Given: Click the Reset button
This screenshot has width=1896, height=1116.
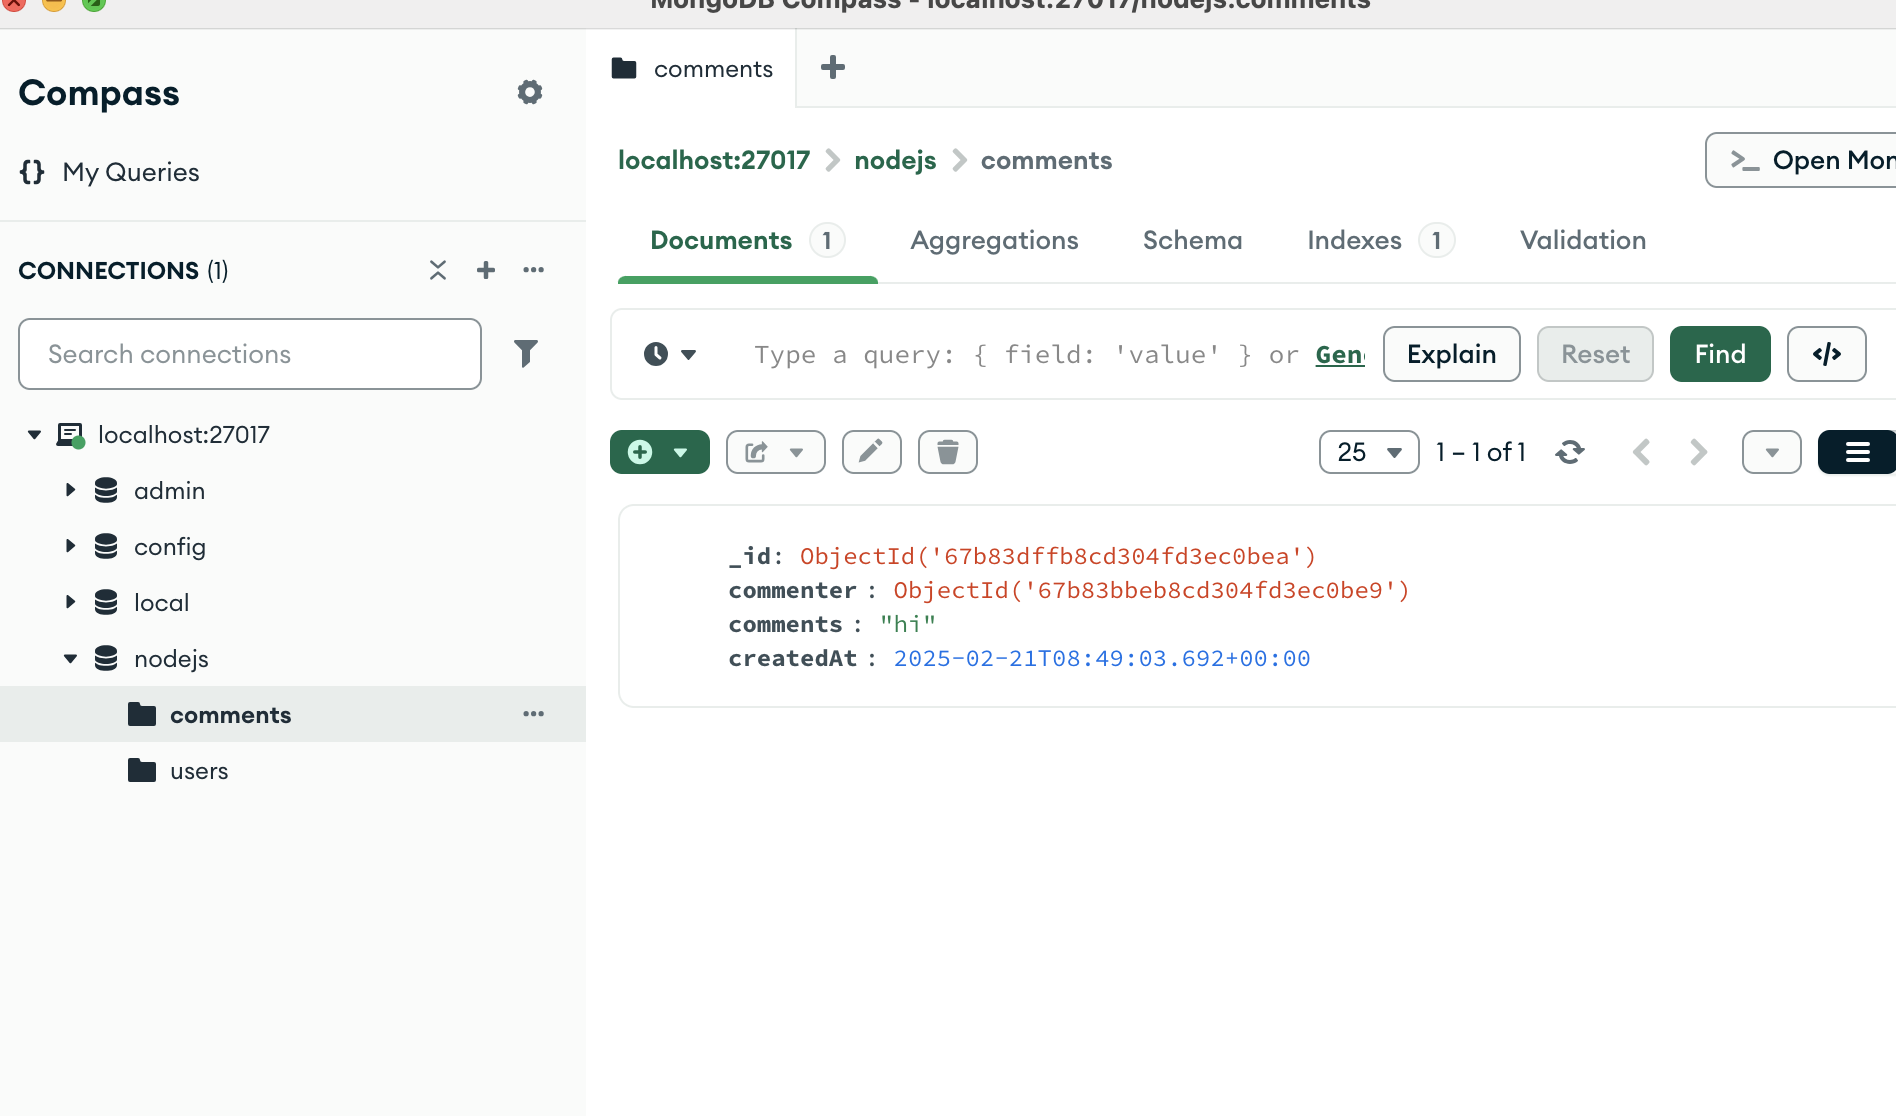Looking at the screenshot, I should (x=1595, y=354).
